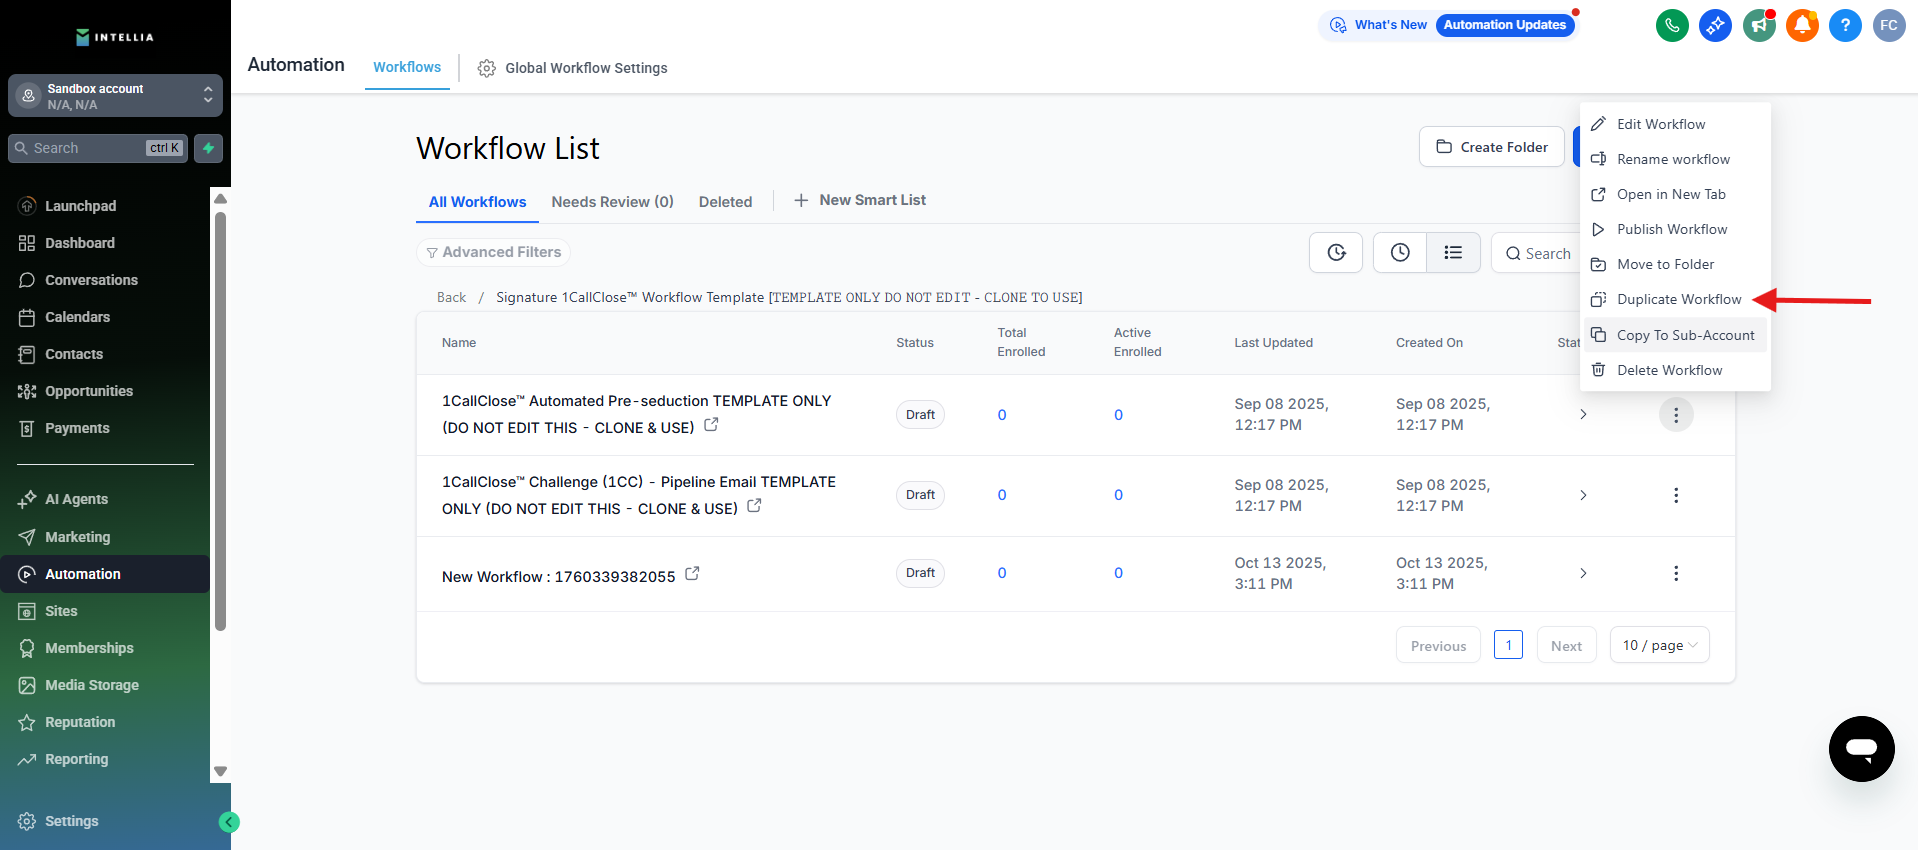This screenshot has width=1918, height=850.
Task: Click the Create Folder button
Action: click(1491, 147)
